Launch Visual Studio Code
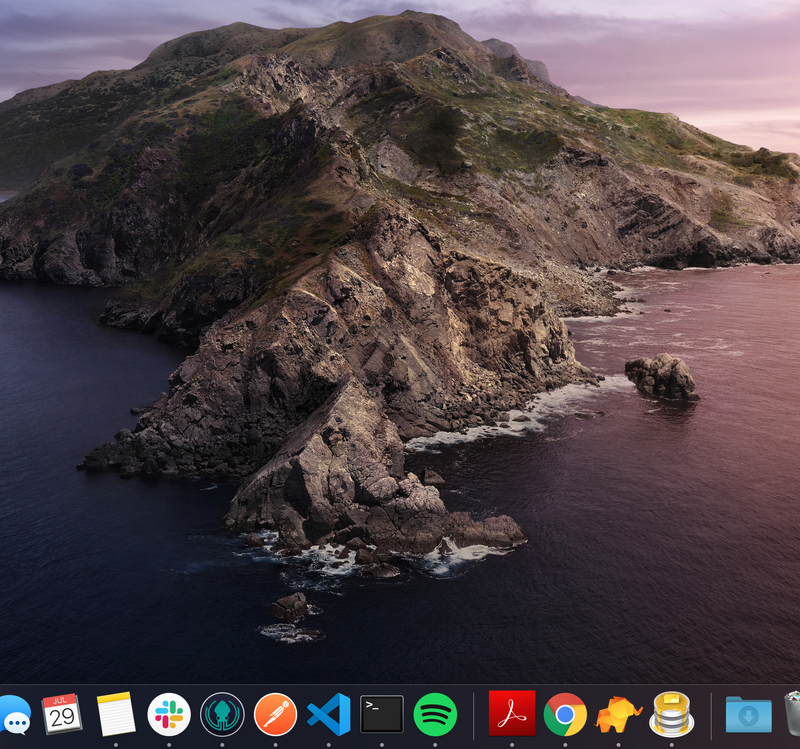 click(x=329, y=714)
